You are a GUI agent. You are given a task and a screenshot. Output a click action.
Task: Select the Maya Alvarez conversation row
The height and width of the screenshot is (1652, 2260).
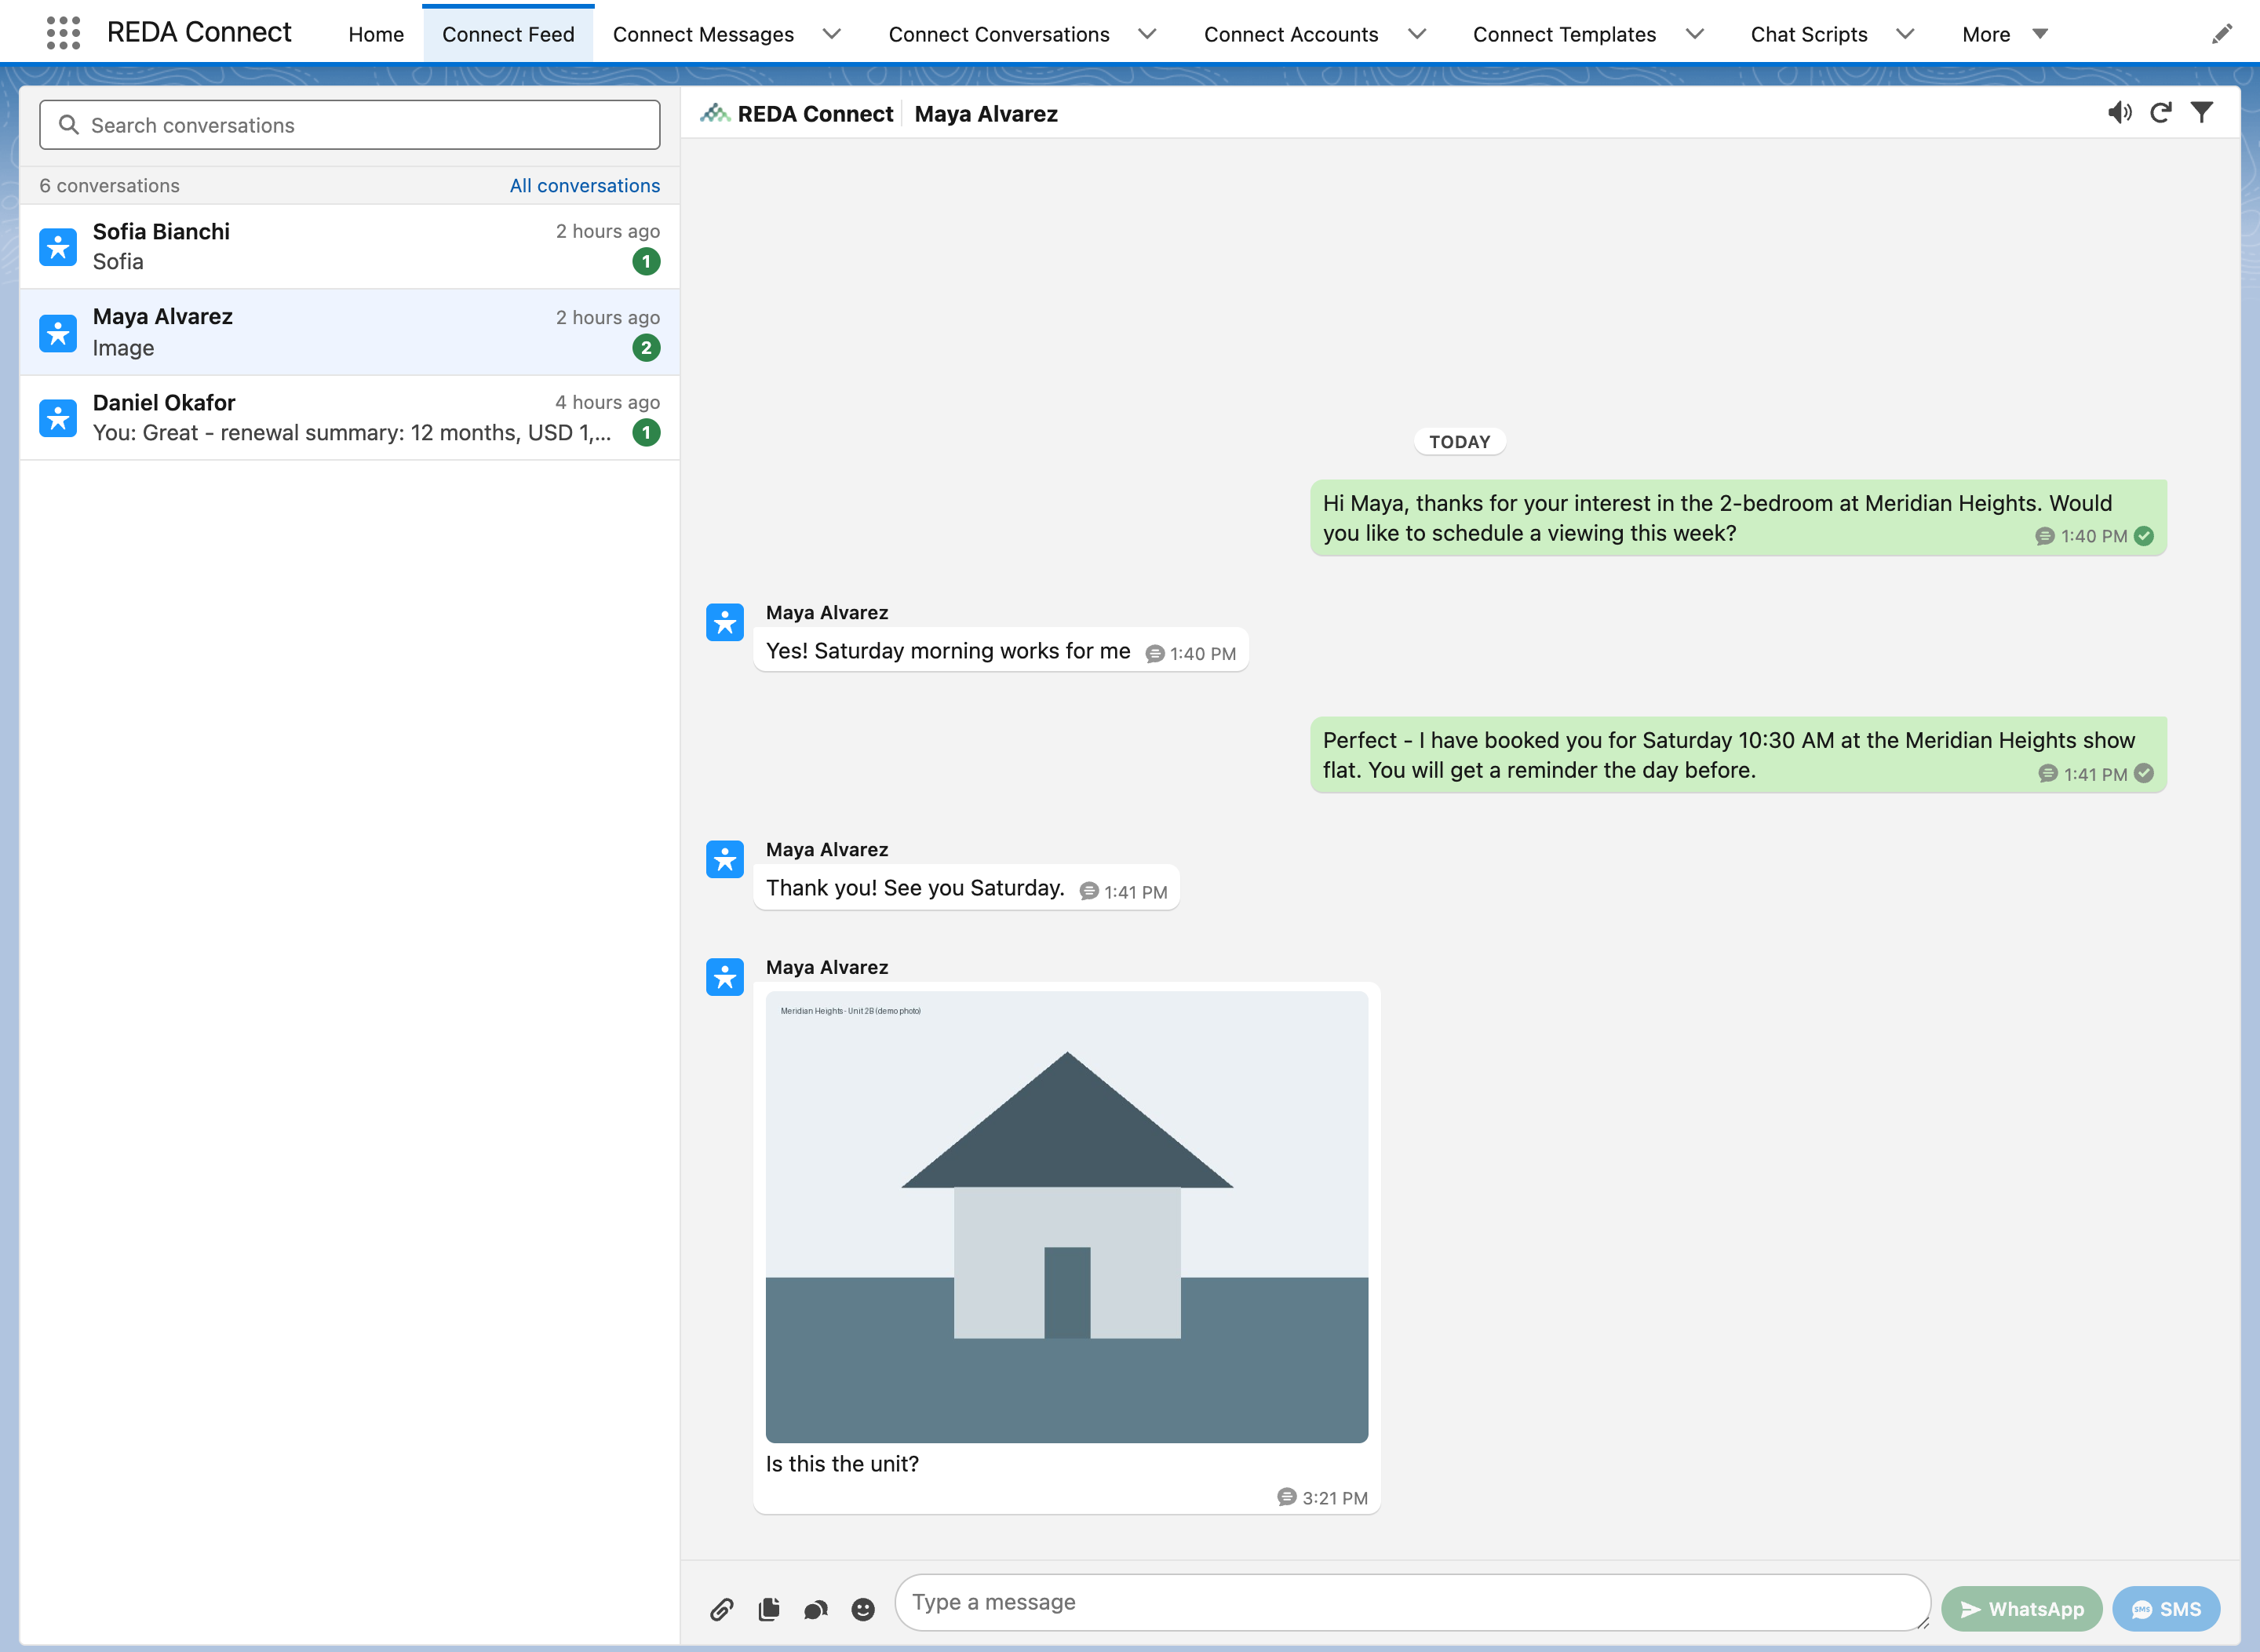pyautogui.click(x=350, y=333)
